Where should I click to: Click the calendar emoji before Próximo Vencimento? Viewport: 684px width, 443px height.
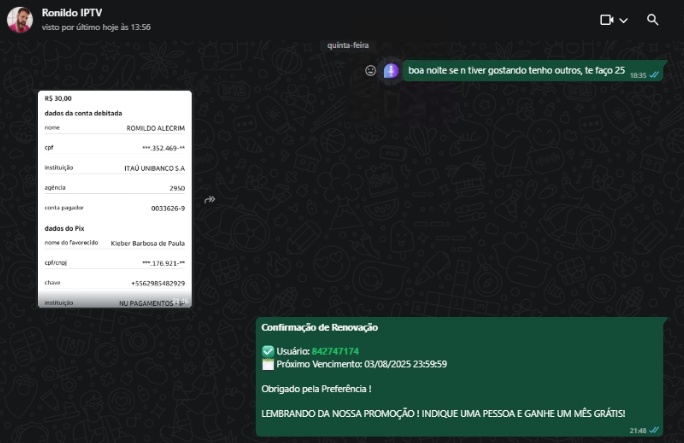tap(267, 364)
